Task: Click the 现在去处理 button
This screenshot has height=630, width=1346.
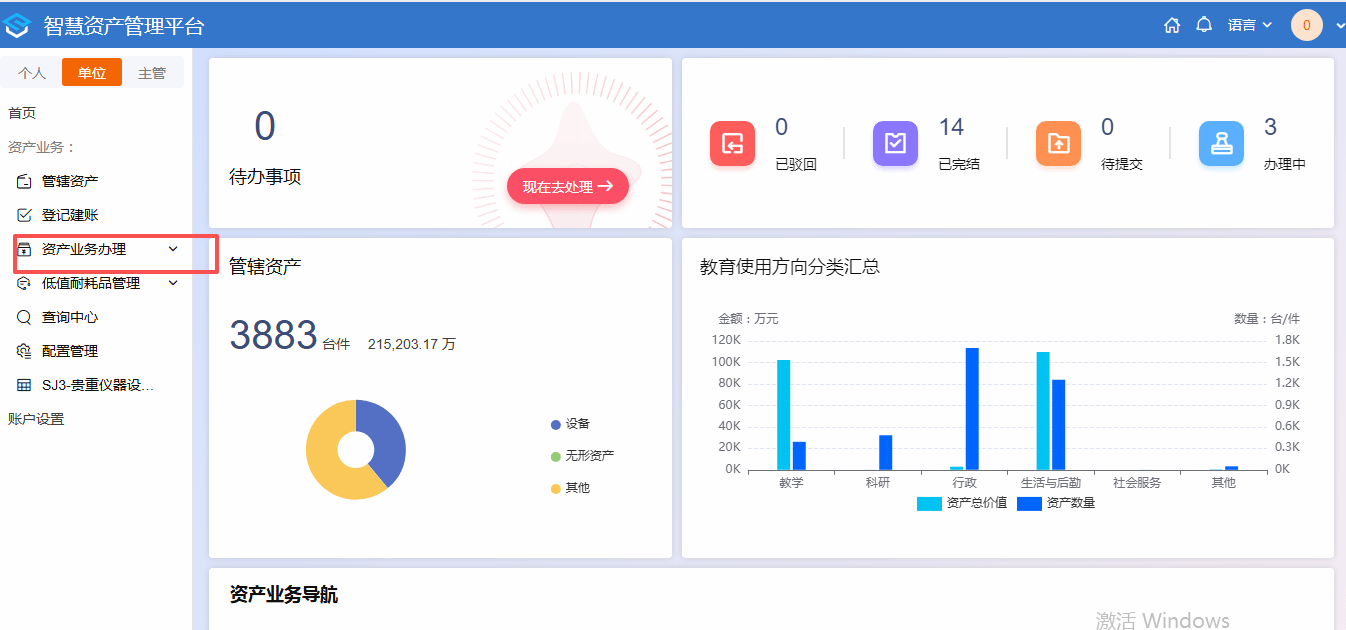Action: click(x=567, y=187)
